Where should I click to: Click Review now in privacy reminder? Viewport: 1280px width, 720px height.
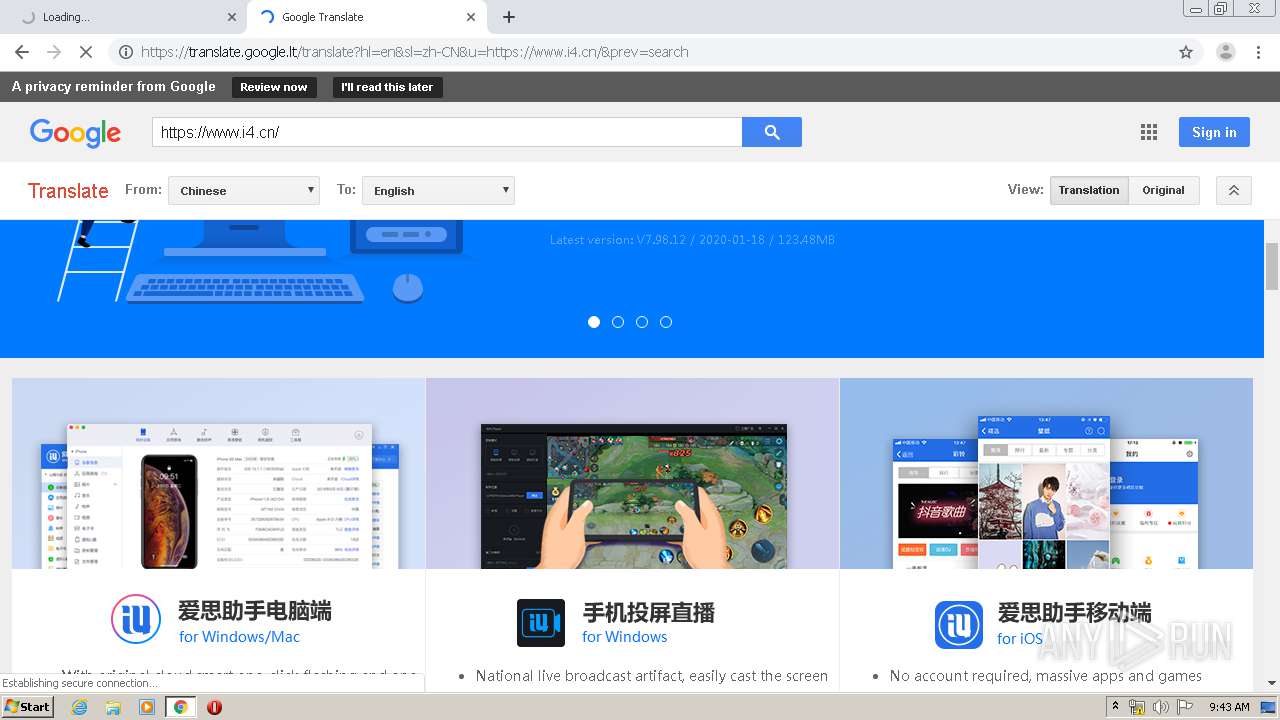click(x=274, y=87)
